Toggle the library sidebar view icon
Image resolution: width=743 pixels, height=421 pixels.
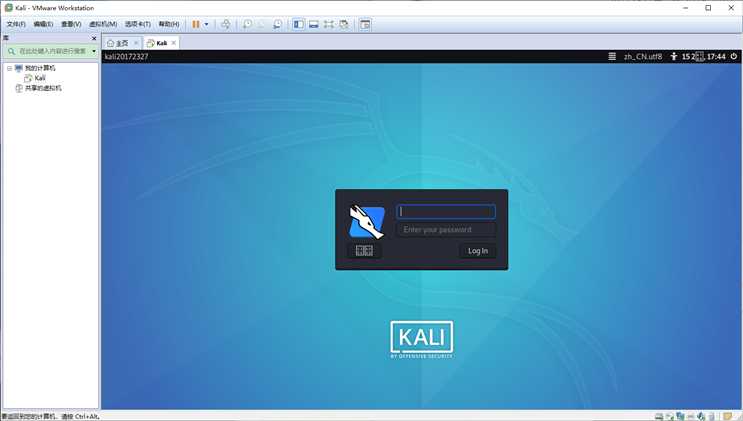[299, 24]
